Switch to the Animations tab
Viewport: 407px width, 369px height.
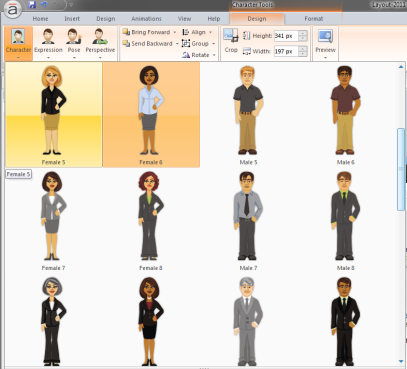(x=146, y=19)
